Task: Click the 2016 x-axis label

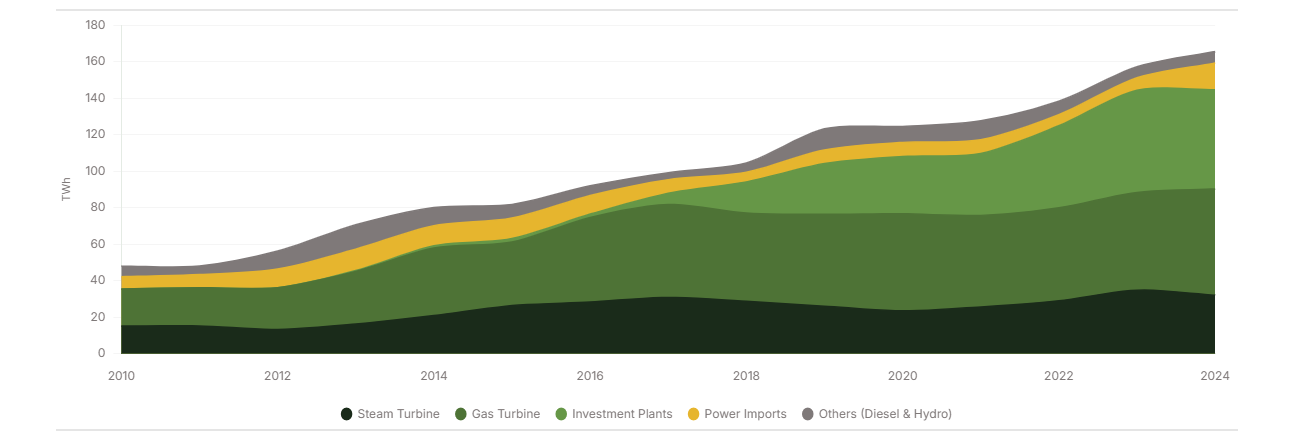Action: click(590, 376)
